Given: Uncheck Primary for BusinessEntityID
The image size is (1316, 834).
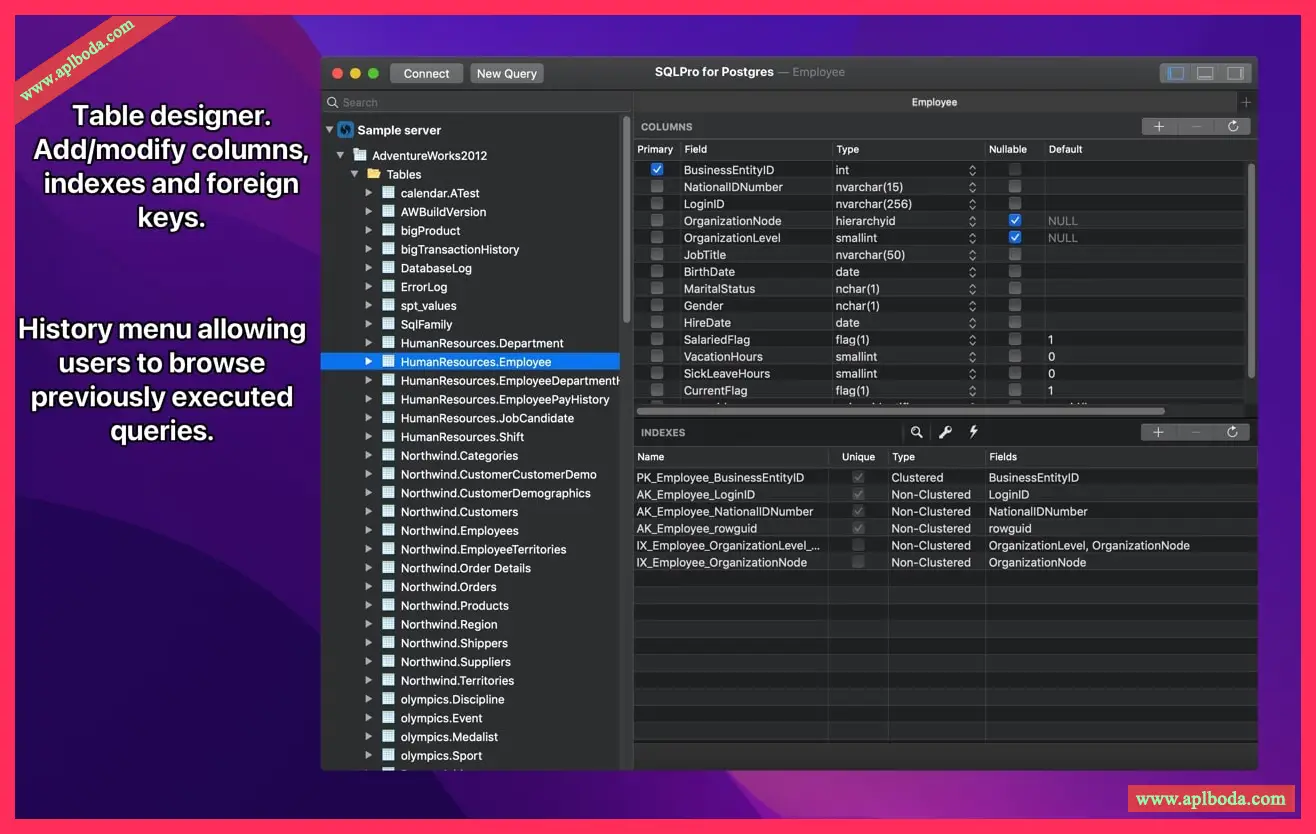Looking at the screenshot, I should (x=657, y=170).
